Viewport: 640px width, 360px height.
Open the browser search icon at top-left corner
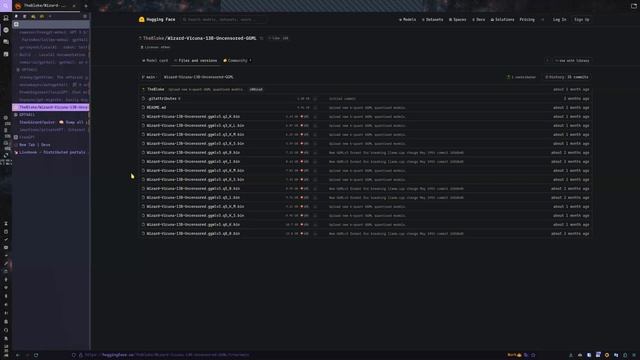5,5
